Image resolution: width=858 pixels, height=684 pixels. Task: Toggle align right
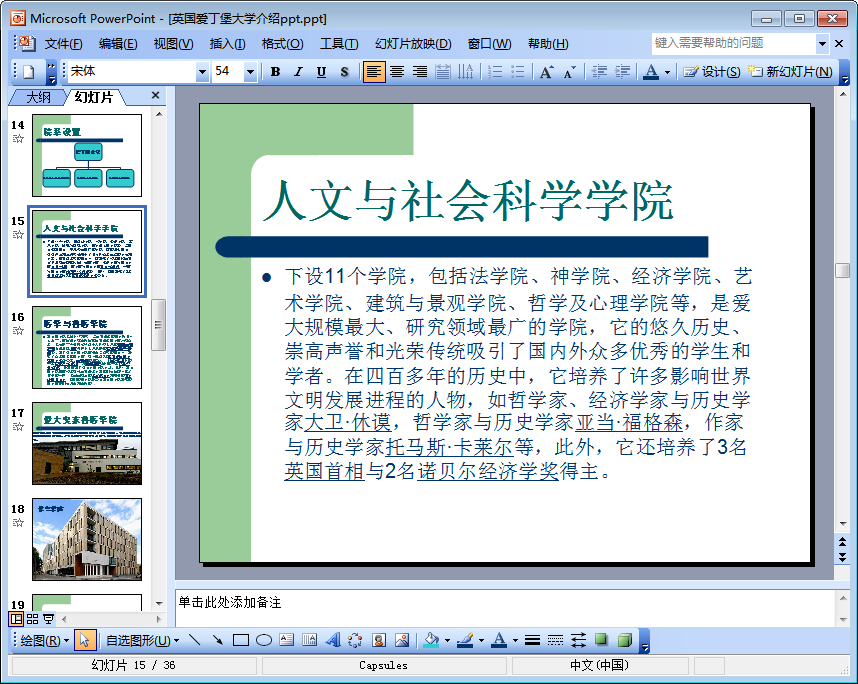tap(420, 72)
